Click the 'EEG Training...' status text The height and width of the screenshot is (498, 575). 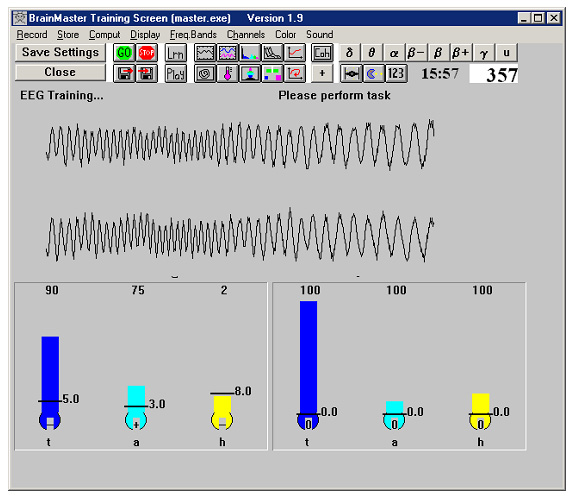pos(62,96)
